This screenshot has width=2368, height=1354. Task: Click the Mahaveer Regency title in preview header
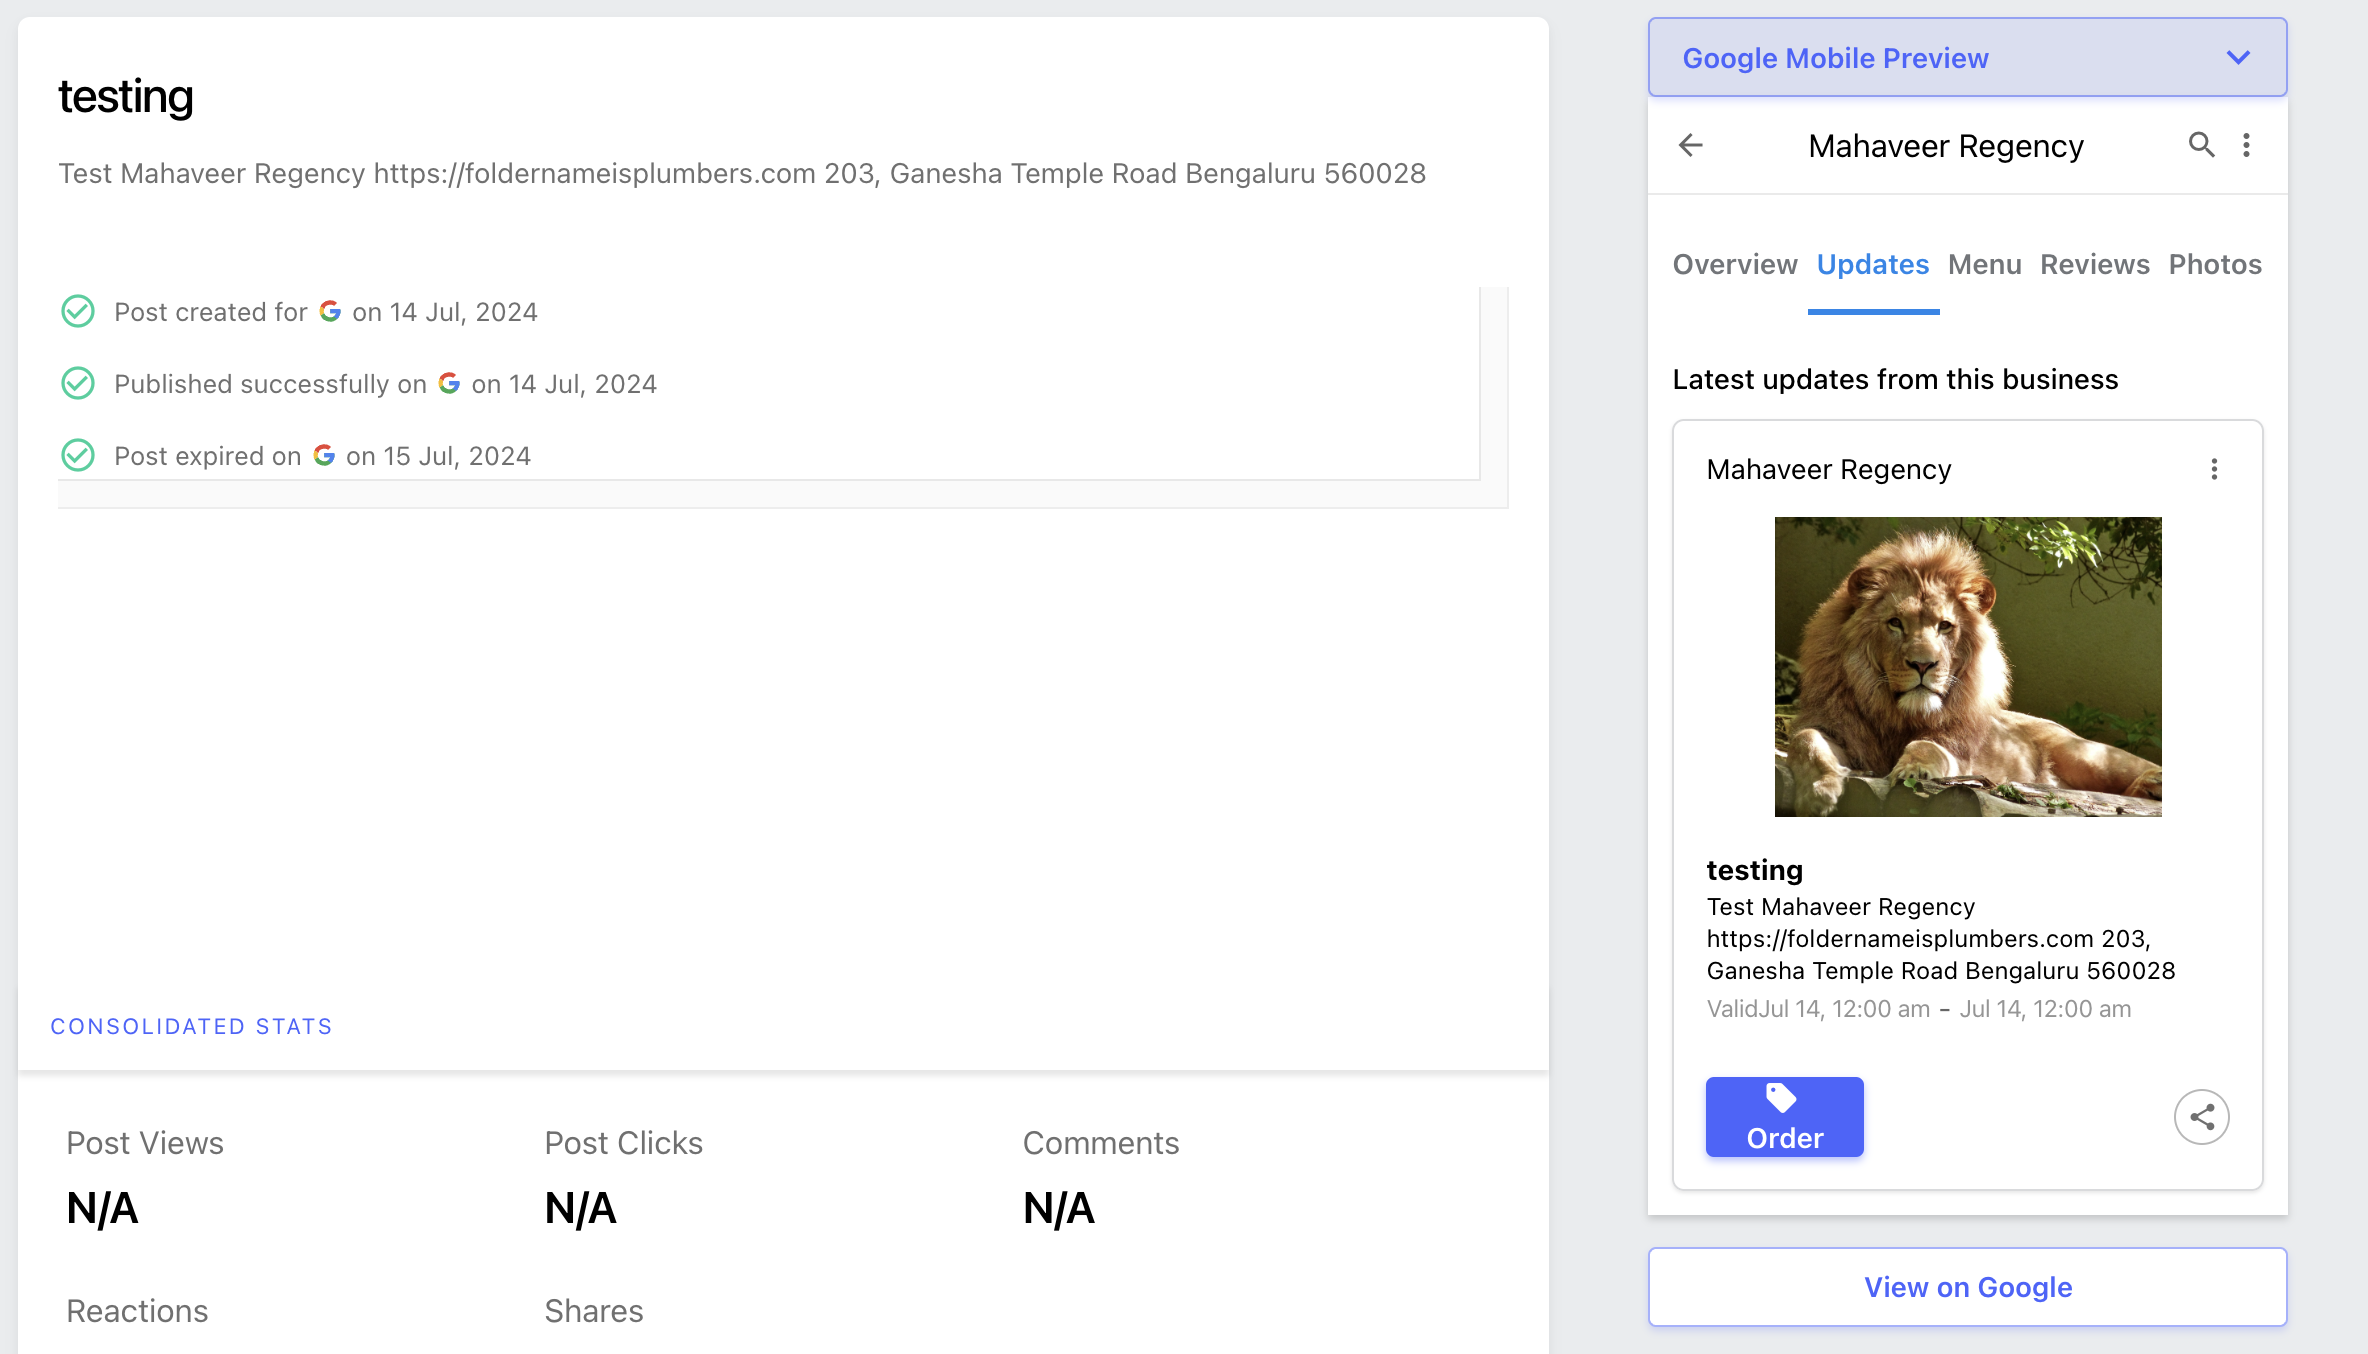pyautogui.click(x=1946, y=146)
